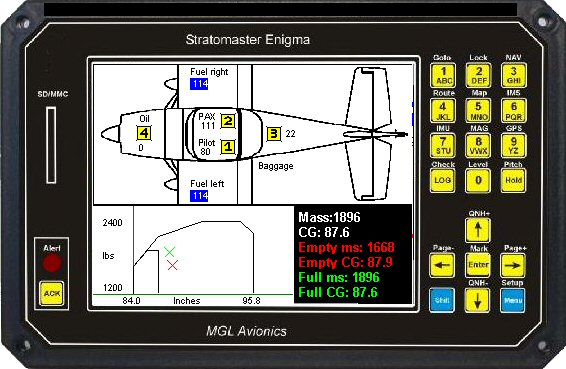Click the blue Shift key
The image size is (566, 369).
(x=442, y=300)
